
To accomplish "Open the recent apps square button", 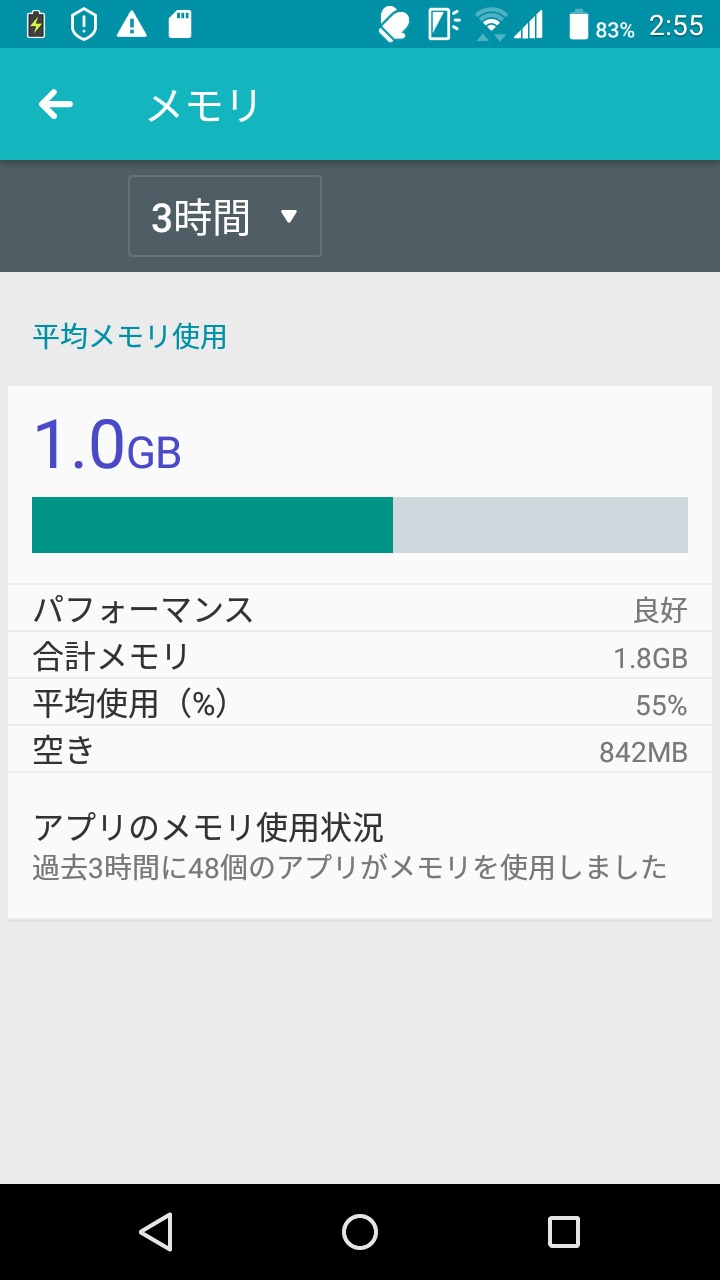I will pyautogui.click(x=563, y=1231).
